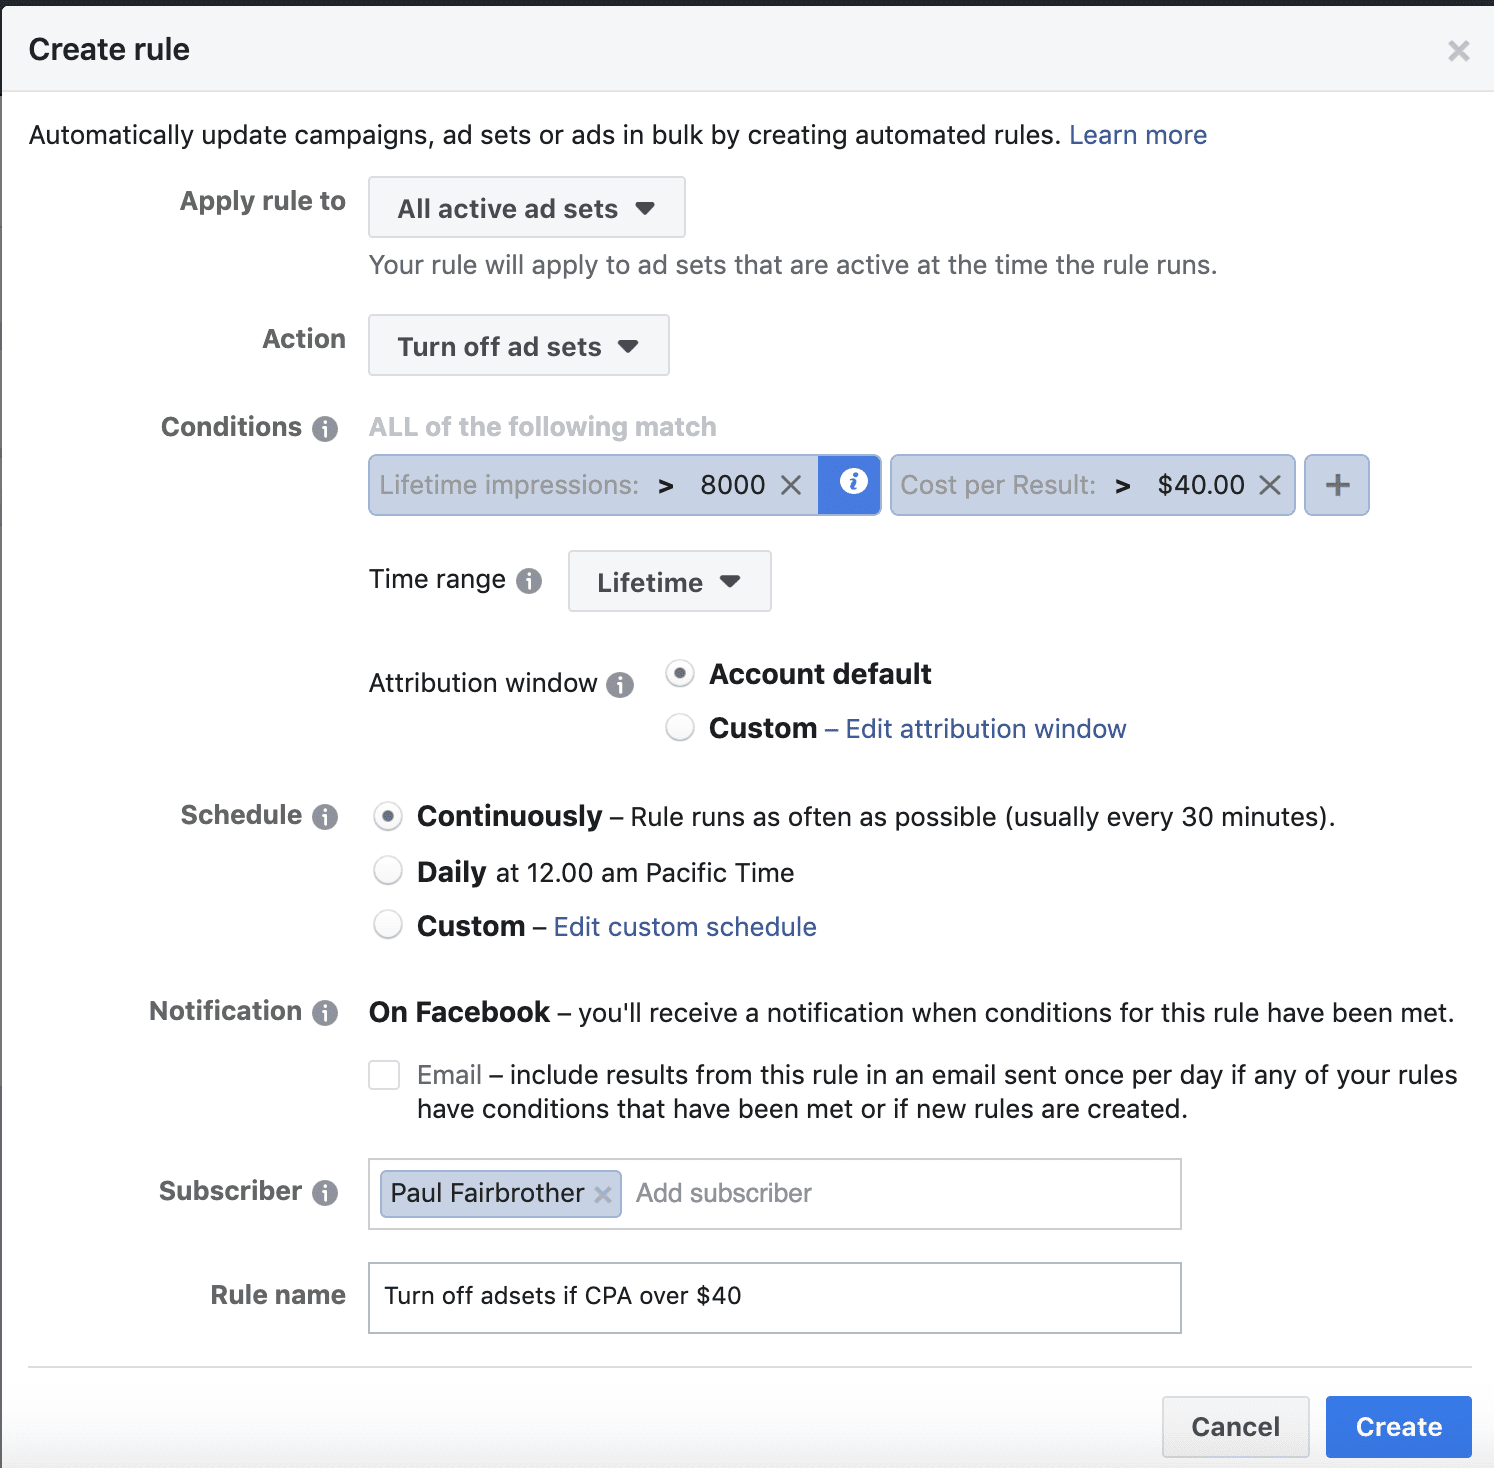
Task: Open the 'Turn off ad sets' action dropdown
Action: (519, 346)
